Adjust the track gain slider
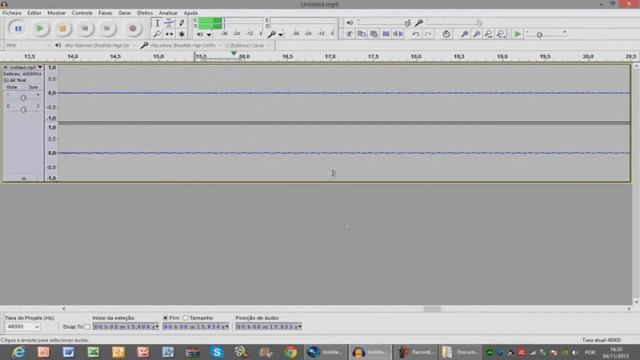 23,98
